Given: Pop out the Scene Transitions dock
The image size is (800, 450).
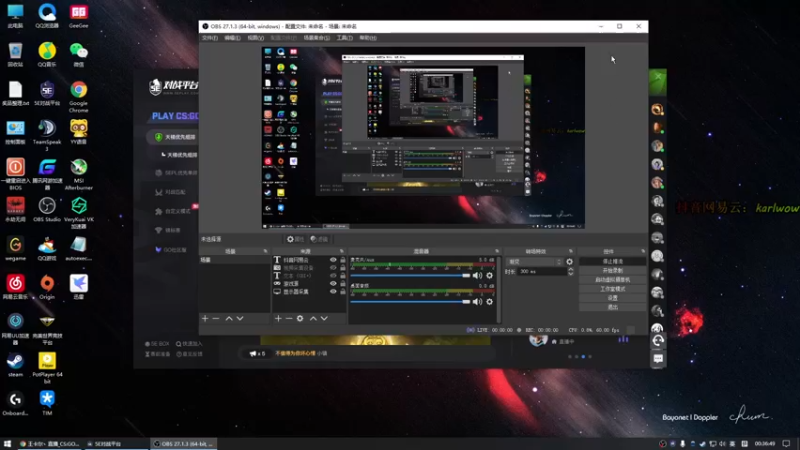Looking at the screenshot, I should (570, 251).
